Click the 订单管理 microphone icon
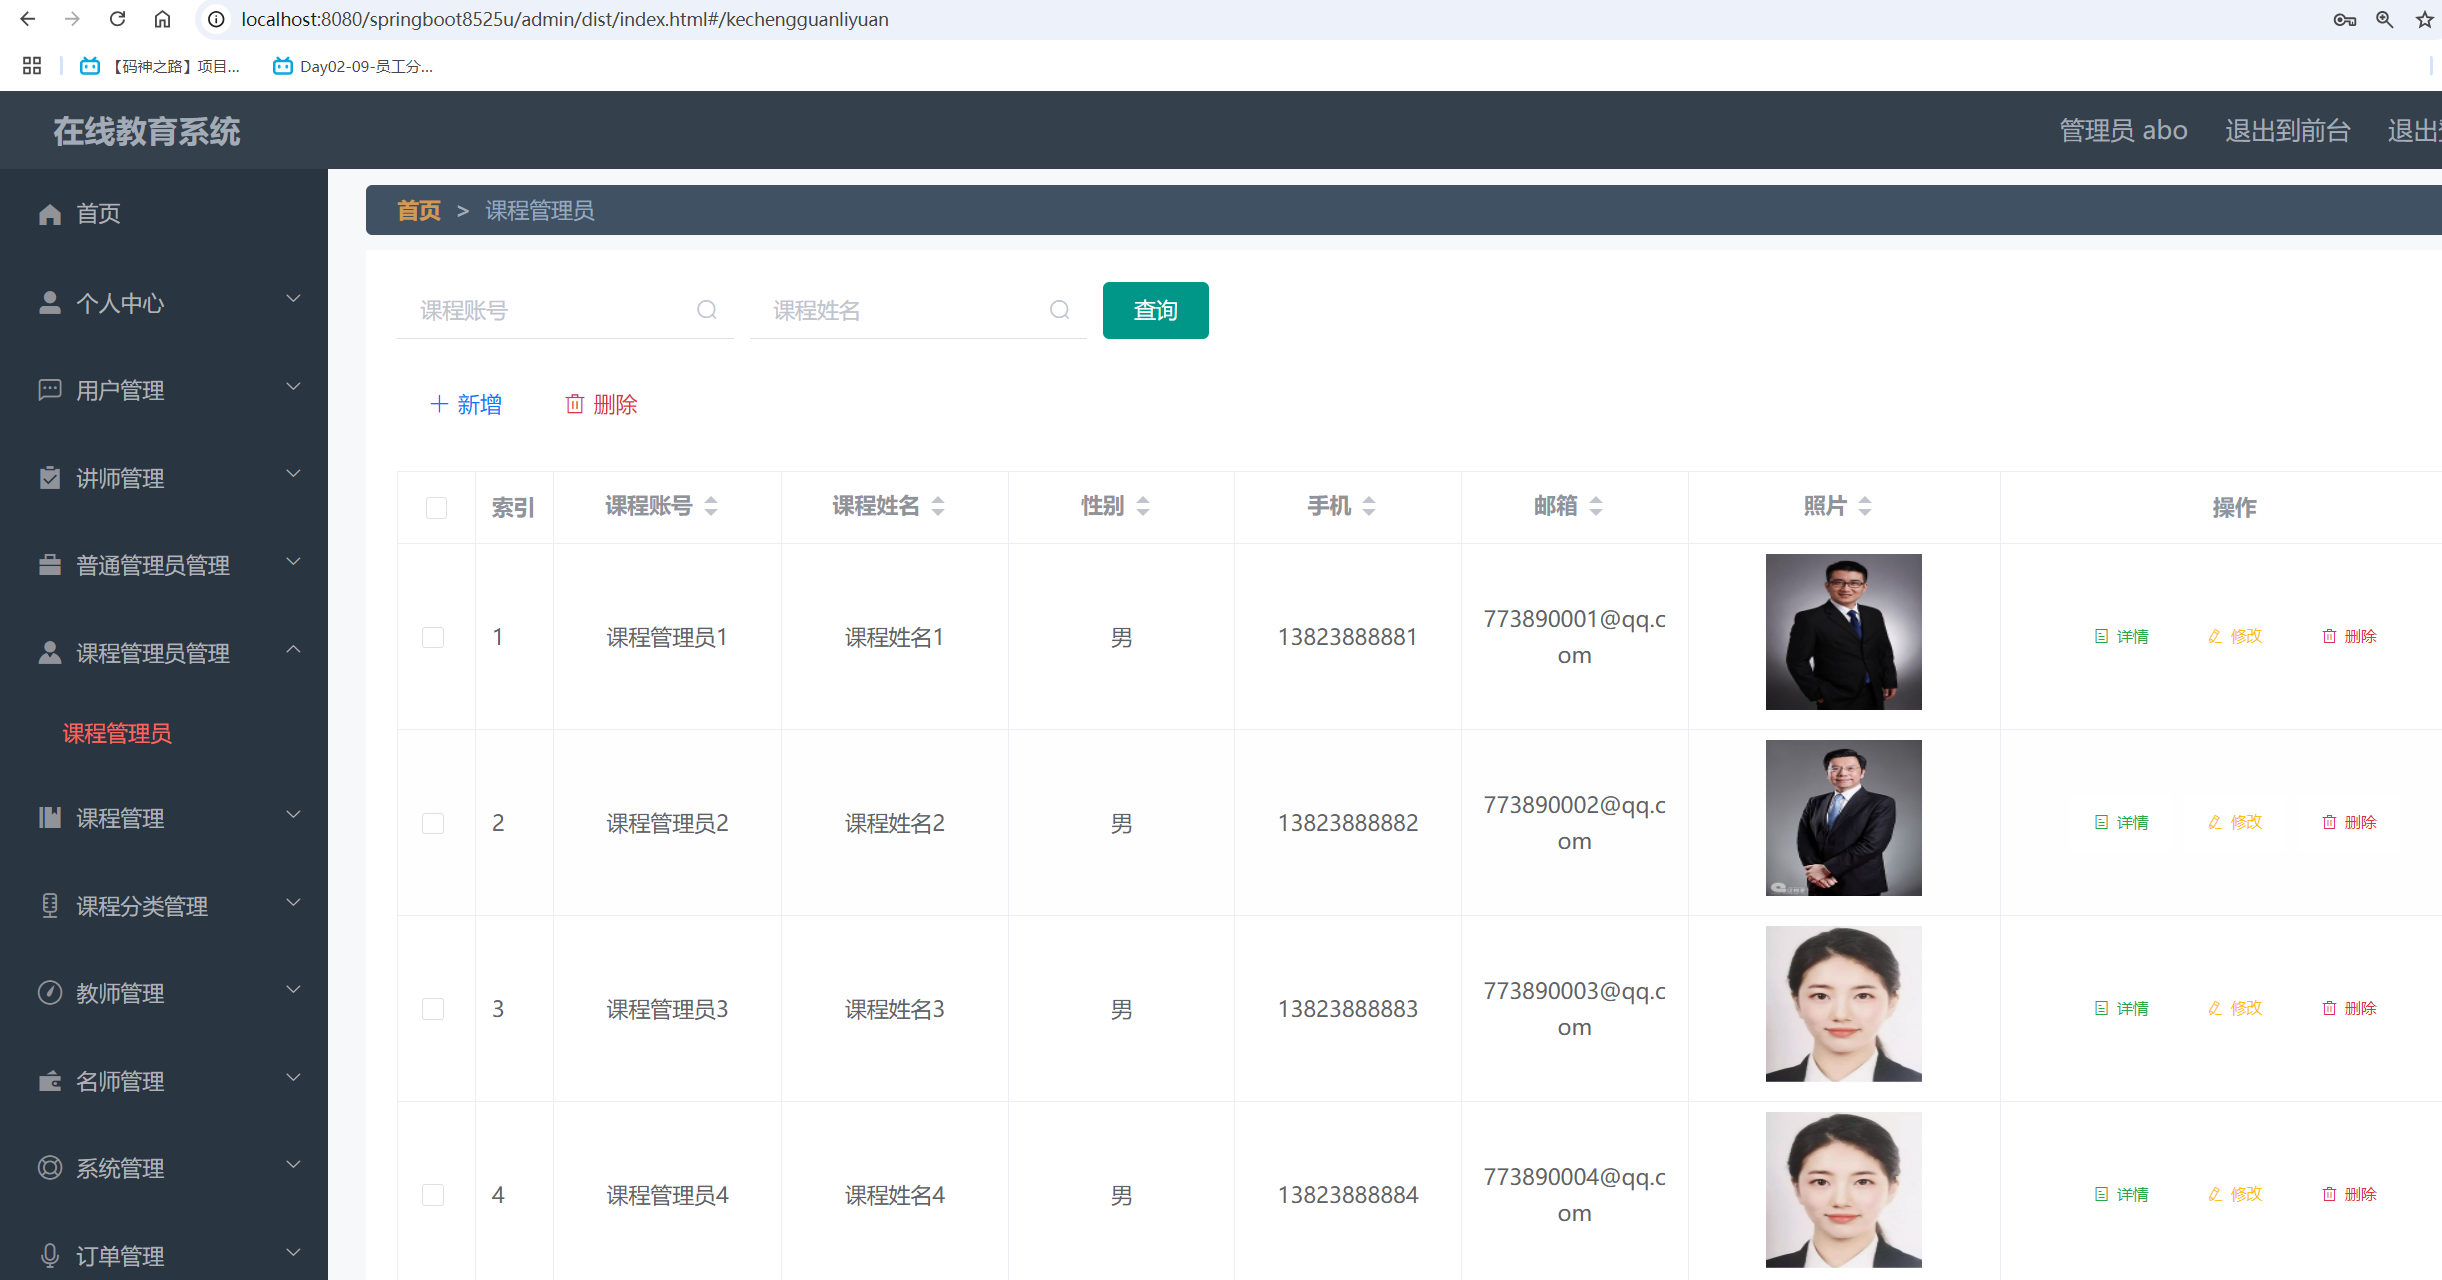The height and width of the screenshot is (1280, 2442). 50,1254
